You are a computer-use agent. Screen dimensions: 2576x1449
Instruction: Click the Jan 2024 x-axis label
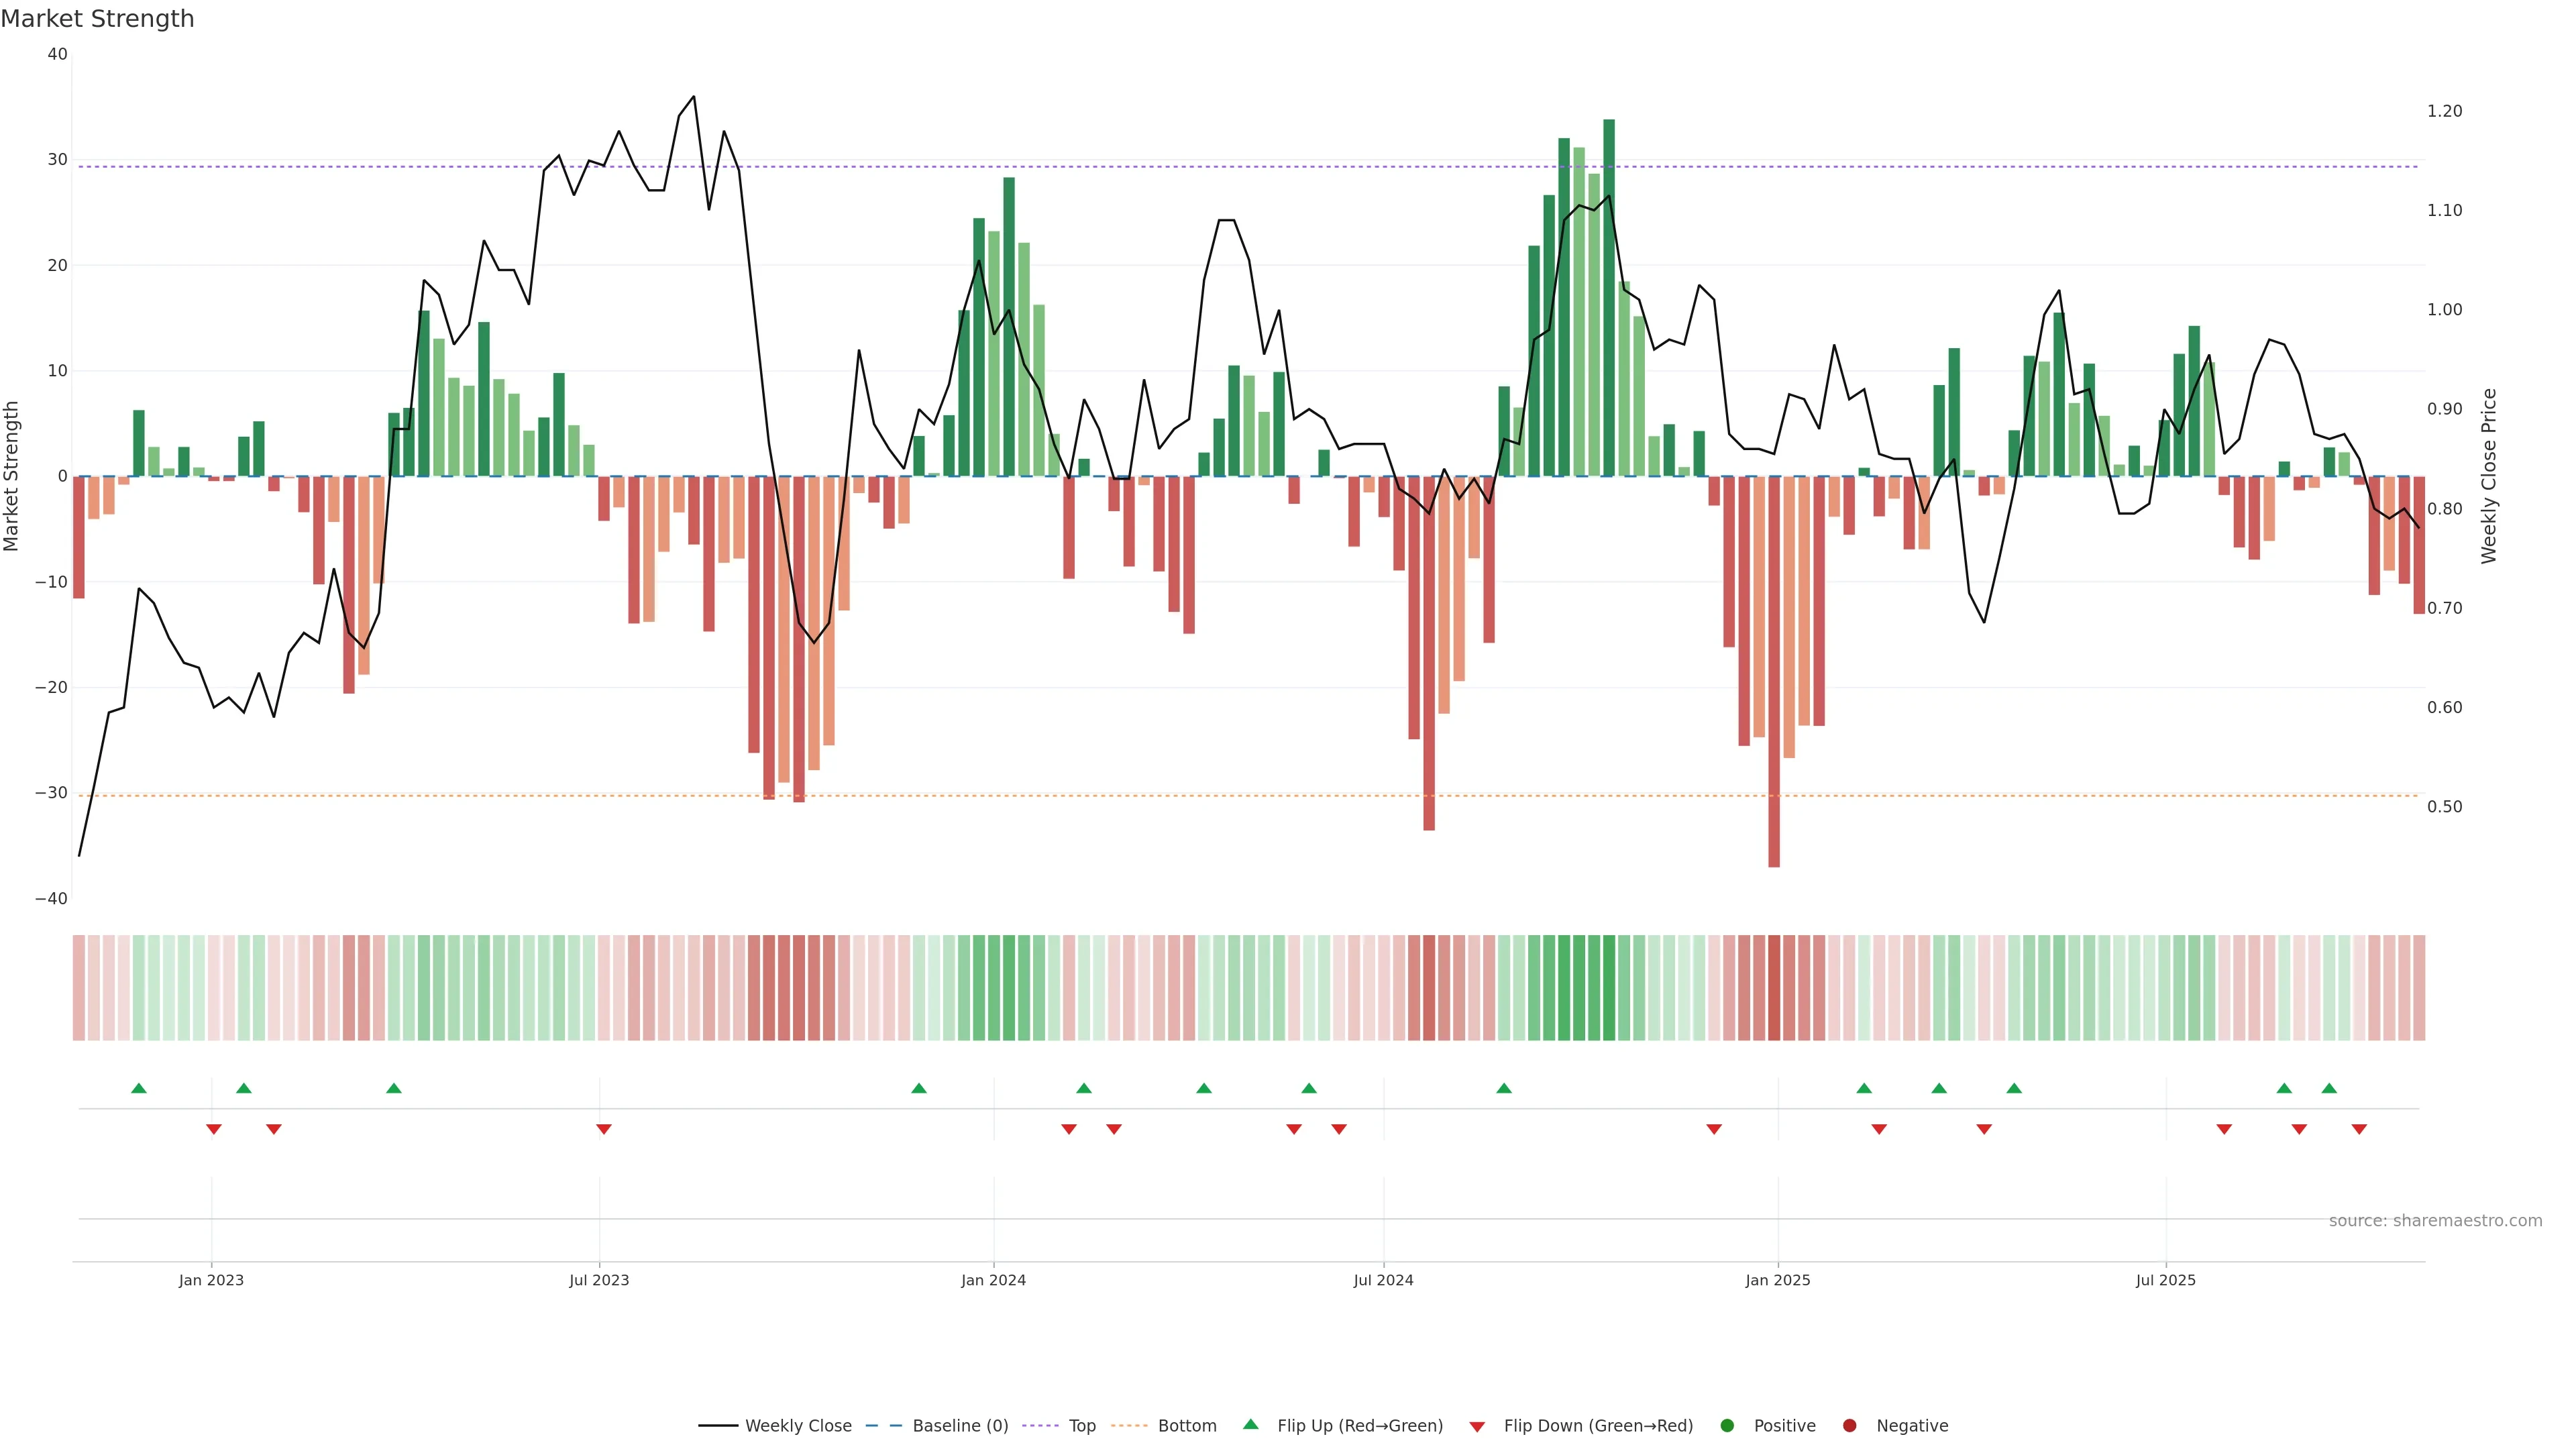pos(993,1280)
